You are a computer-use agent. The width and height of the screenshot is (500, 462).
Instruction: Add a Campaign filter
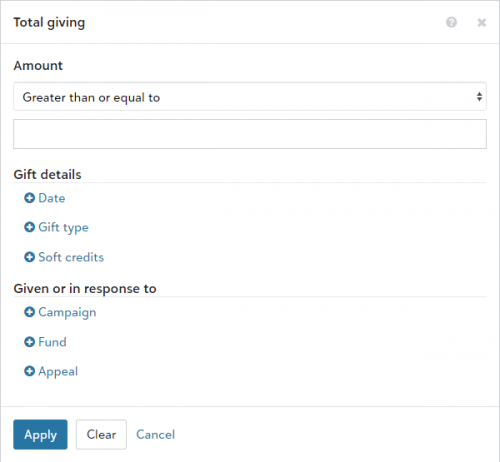(x=67, y=313)
